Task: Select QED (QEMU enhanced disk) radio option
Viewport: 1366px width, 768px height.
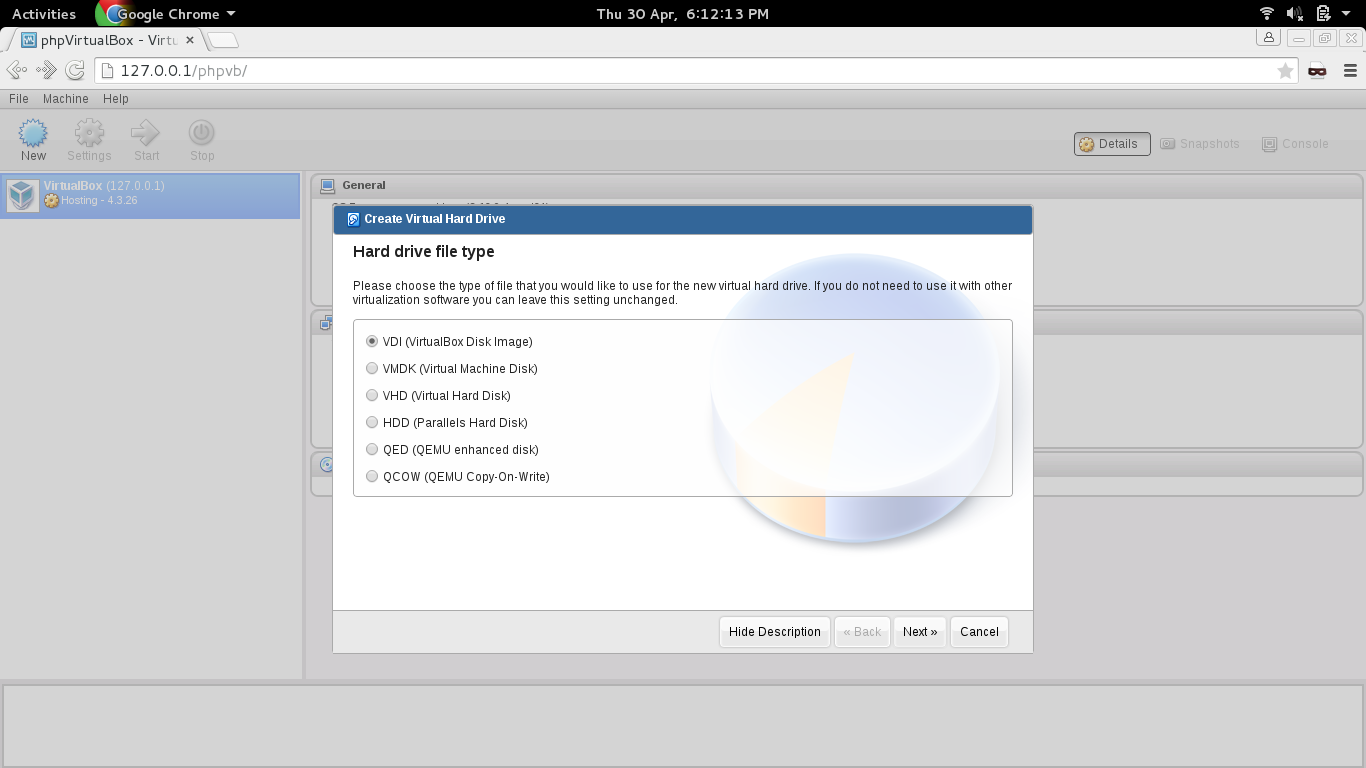Action: (372, 449)
